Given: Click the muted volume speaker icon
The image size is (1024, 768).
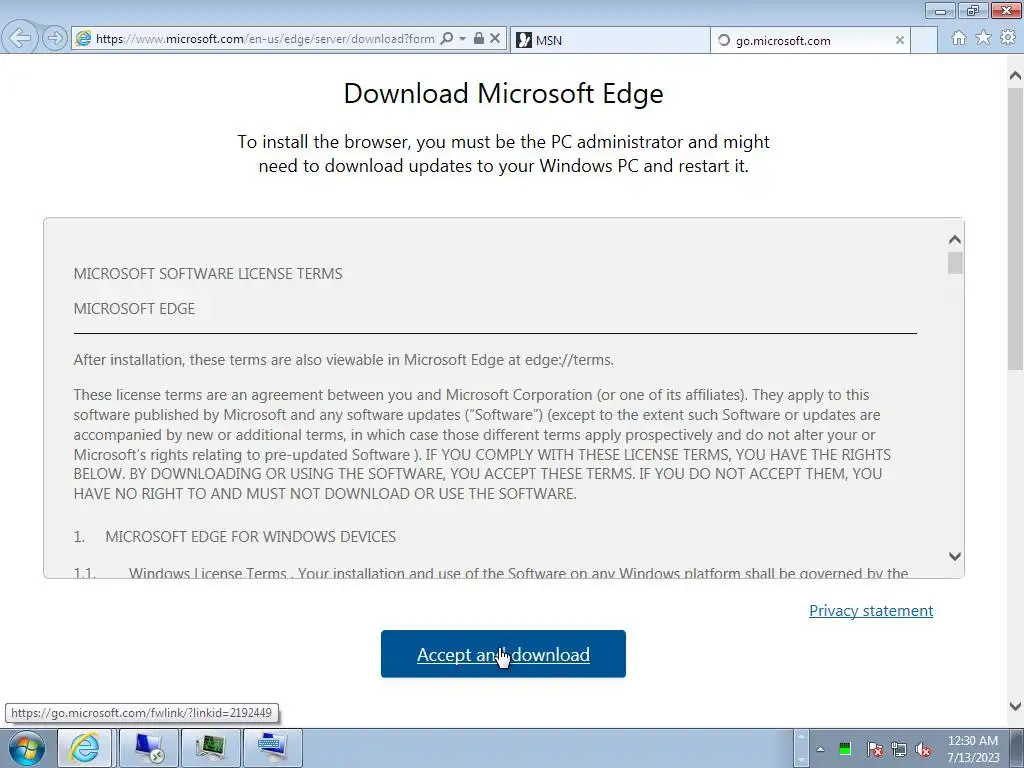Looking at the screenshot, I should pyautogui.click(x=923, y=749).
